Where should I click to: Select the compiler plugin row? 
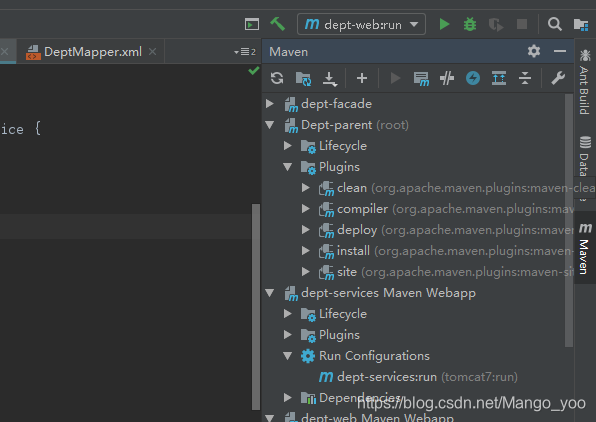tap(418, 209)
